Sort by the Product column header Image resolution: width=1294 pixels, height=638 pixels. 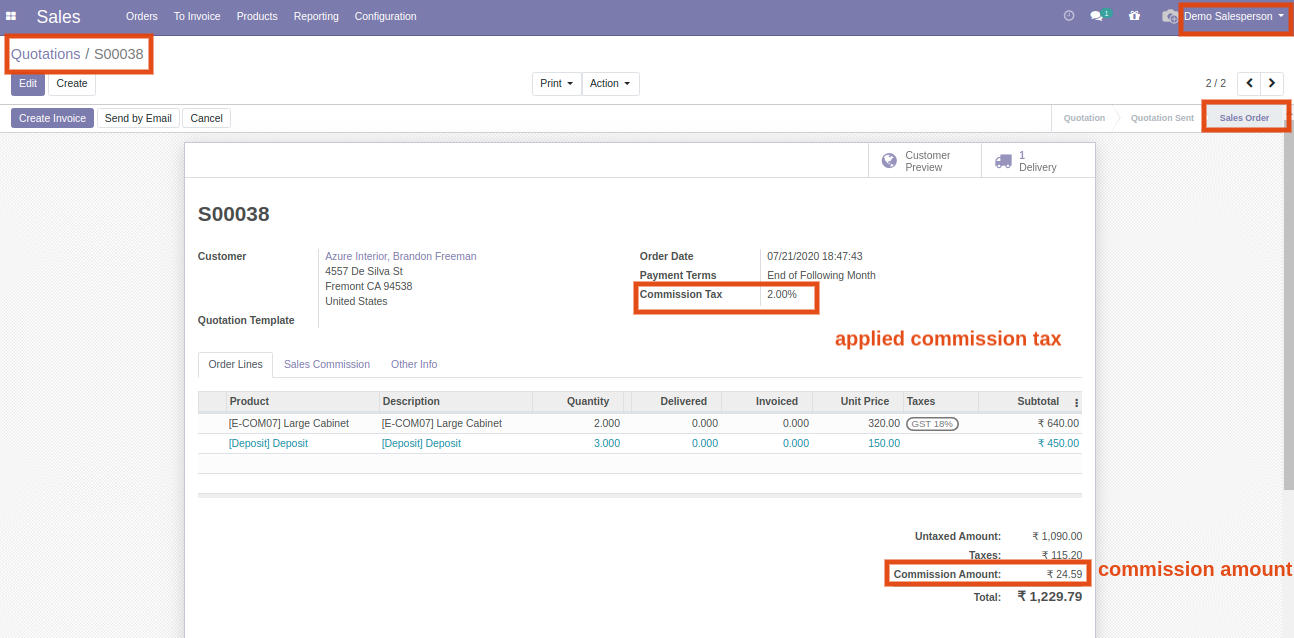tap(303, 402)
